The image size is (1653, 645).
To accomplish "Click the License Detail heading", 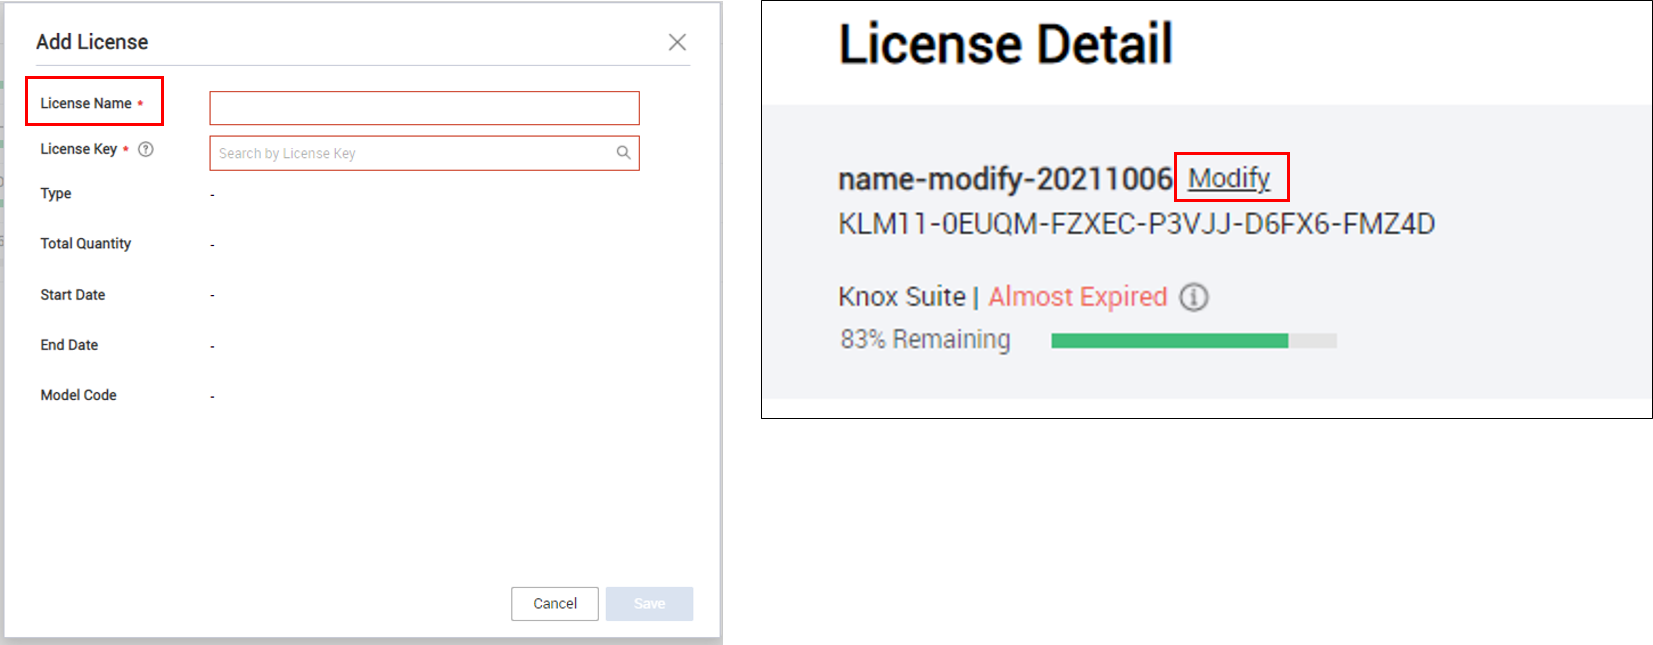I will pos(1005,44).
